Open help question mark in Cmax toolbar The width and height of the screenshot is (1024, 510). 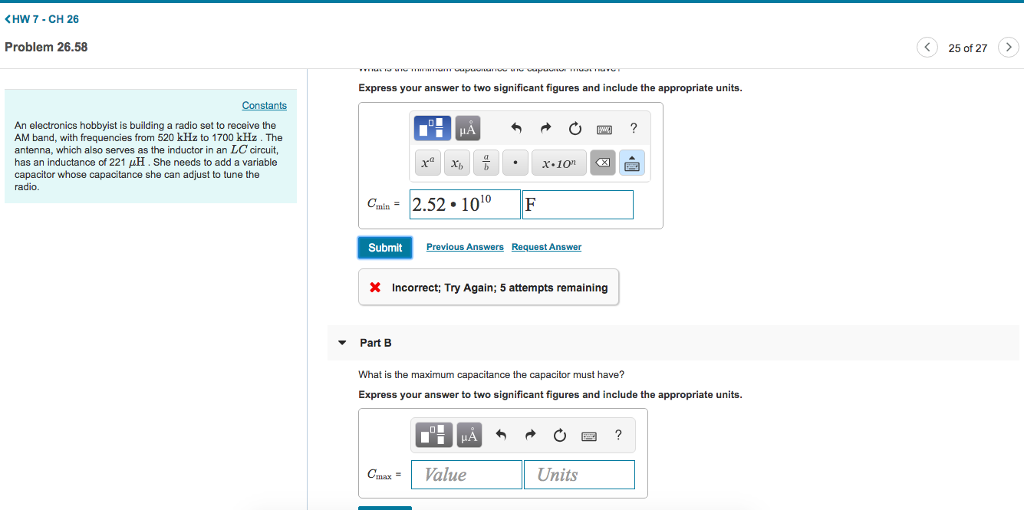pos(618,434)
